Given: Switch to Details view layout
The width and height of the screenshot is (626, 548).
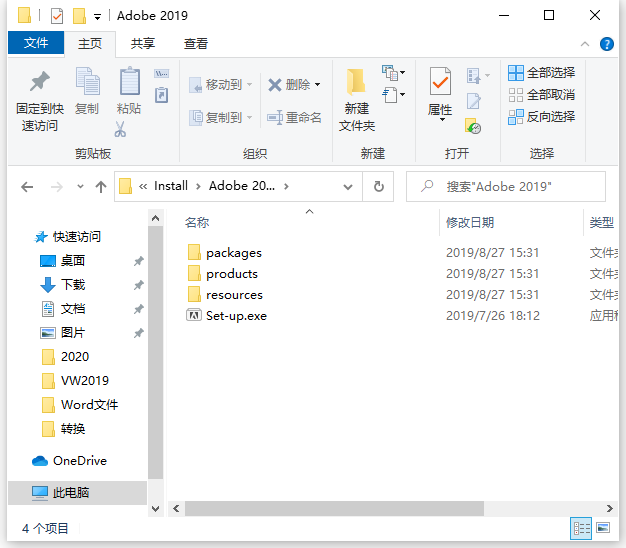Looking at the screenshot, I should [581, 528].
